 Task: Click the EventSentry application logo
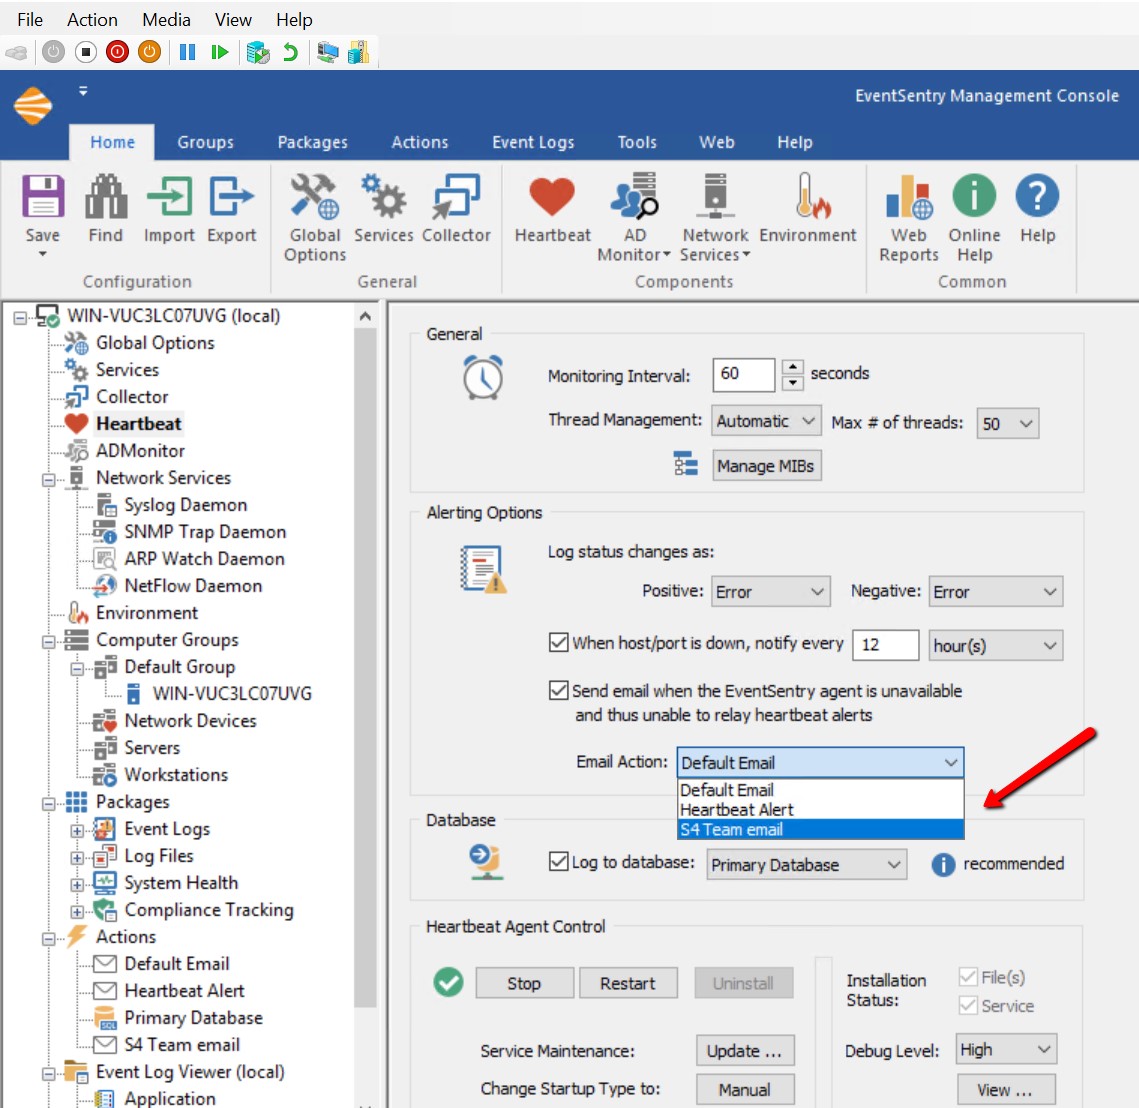[33, 105]
